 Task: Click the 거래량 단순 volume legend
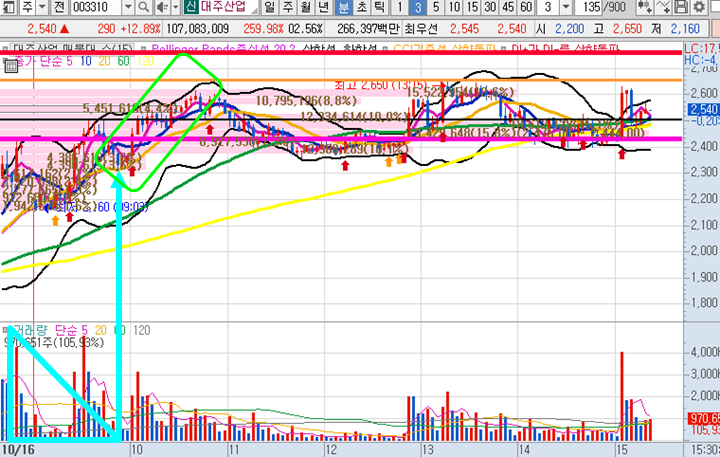click(x=50, y=330)
